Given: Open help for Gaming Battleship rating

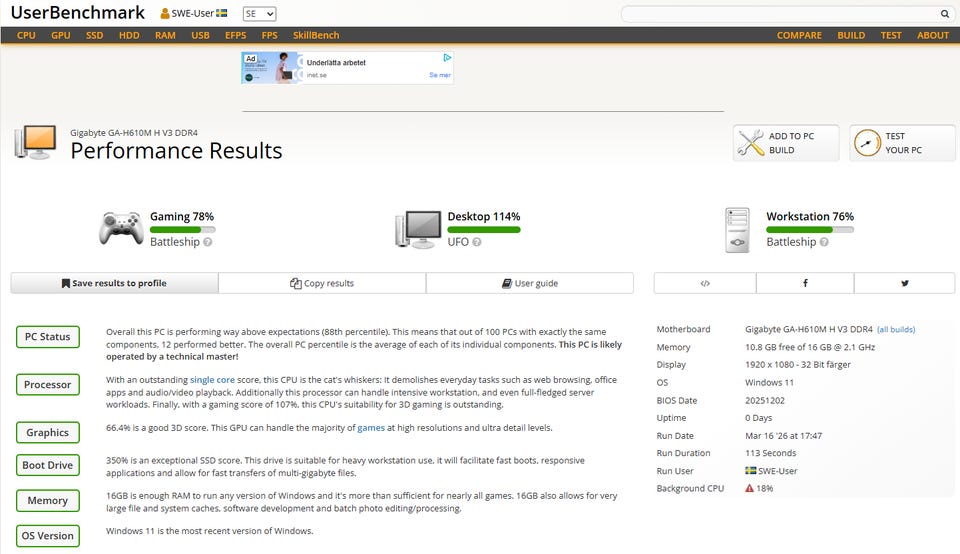Looking at the screenshot, I should click(208, 242).
